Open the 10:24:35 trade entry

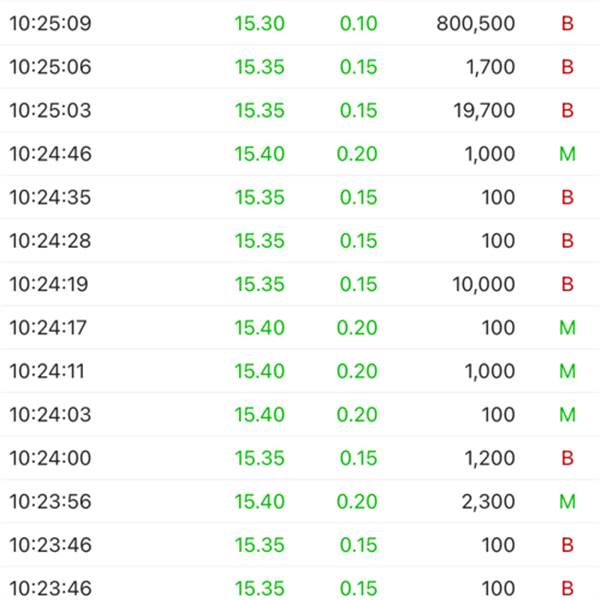pyautogui.click(x=300, y=197)
